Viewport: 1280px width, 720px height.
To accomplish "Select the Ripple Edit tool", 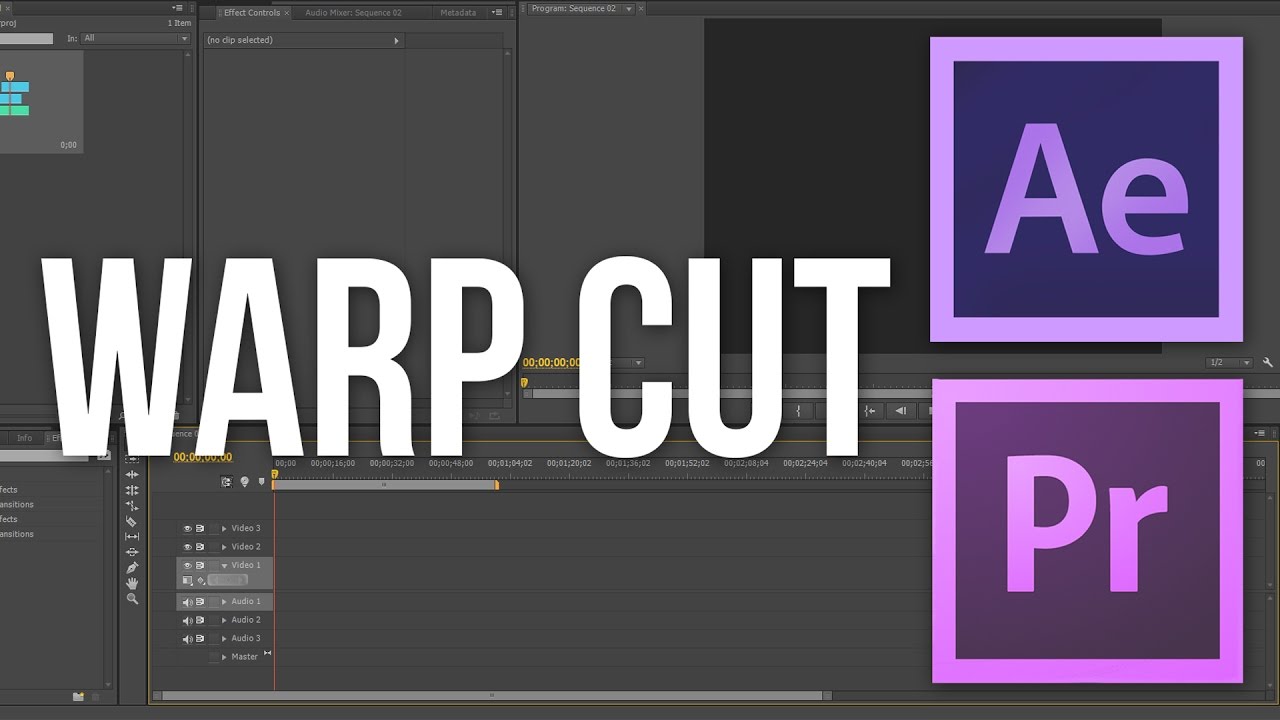I will pyautogui.click(x=132, y=474).
